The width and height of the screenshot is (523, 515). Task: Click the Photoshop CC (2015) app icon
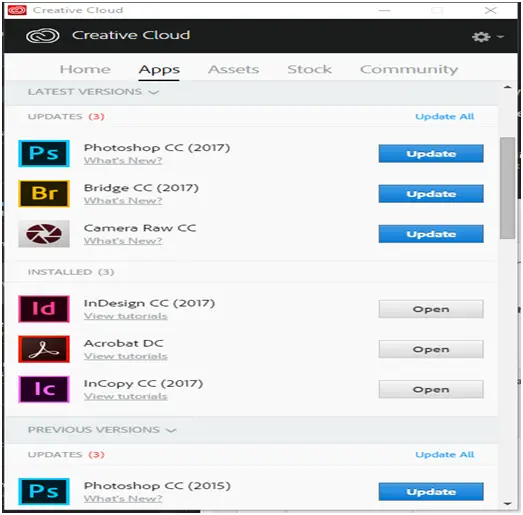coord(44,491)
